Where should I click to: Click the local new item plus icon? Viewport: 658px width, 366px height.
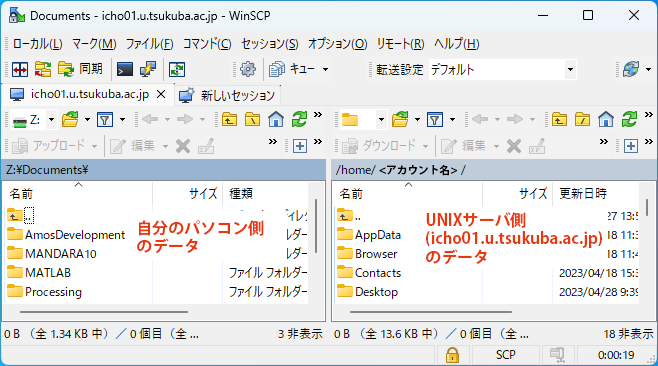[300, 146]
